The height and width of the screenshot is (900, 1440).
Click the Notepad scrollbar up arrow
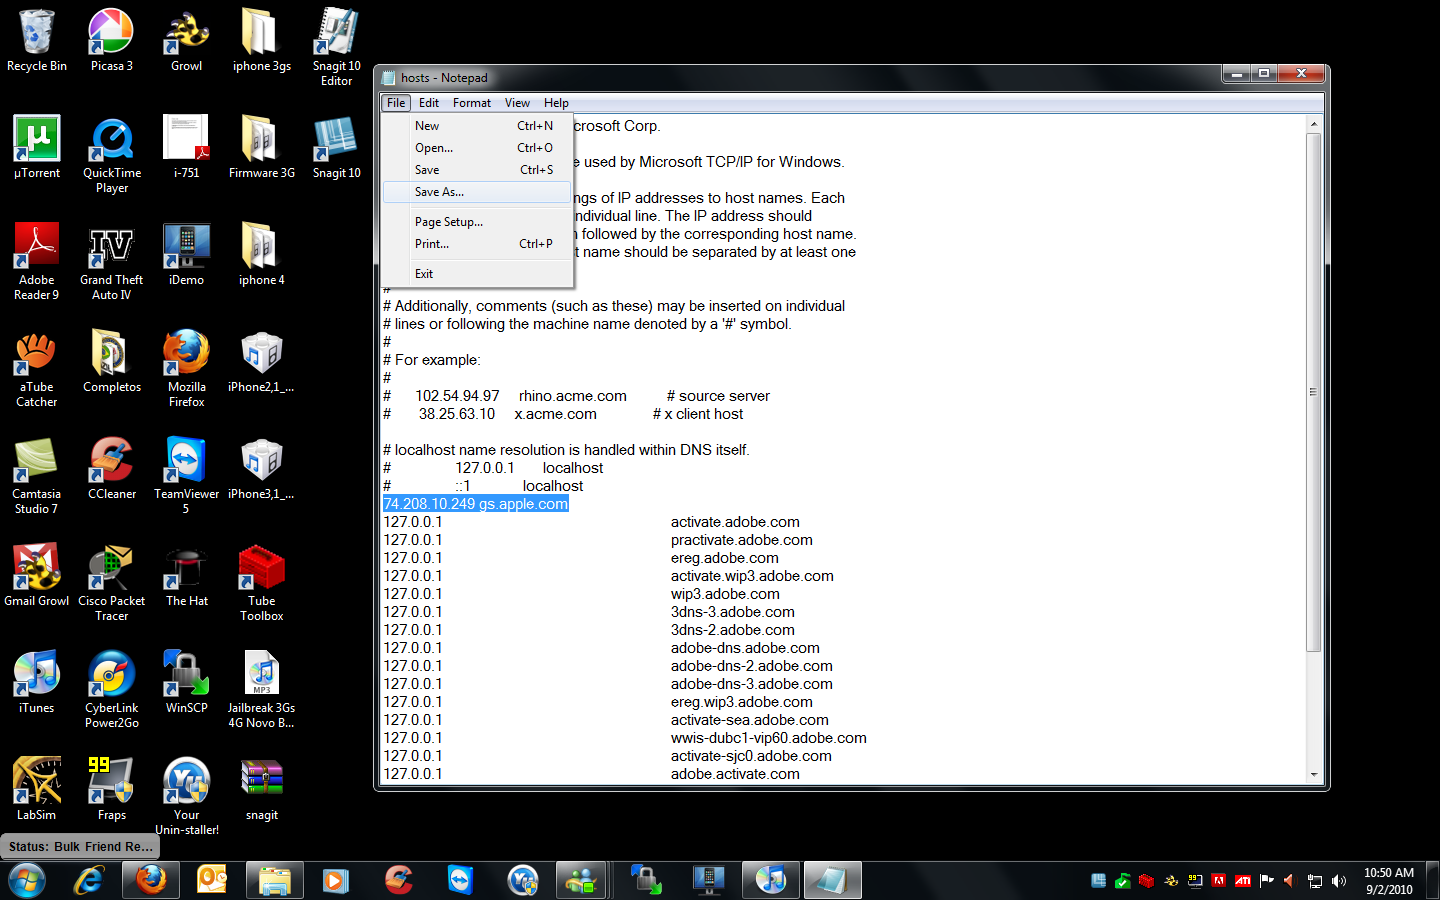(1314, 124)
